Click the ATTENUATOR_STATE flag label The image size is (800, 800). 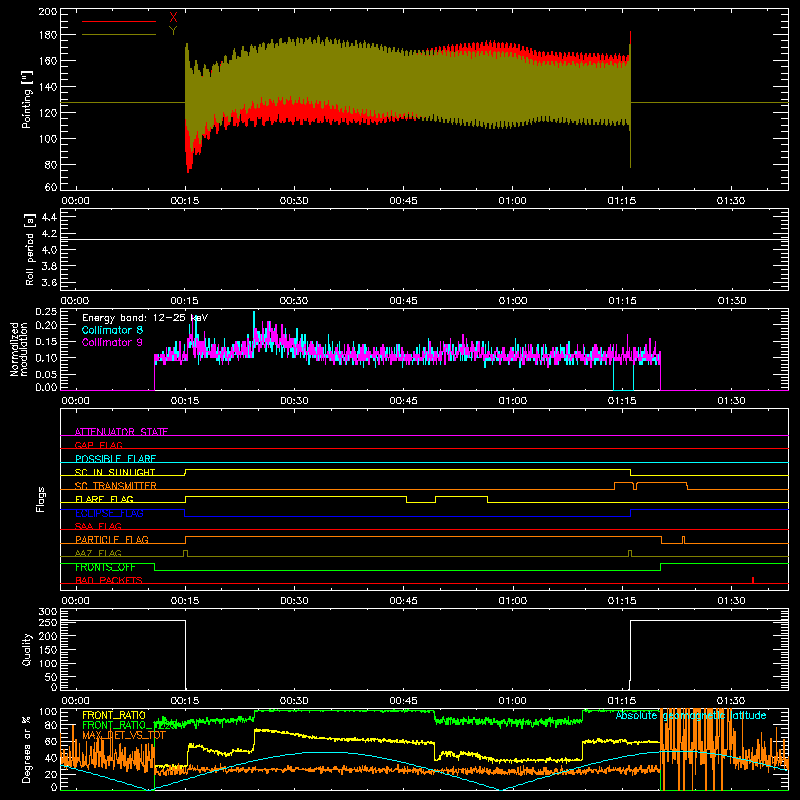point(121,432)
